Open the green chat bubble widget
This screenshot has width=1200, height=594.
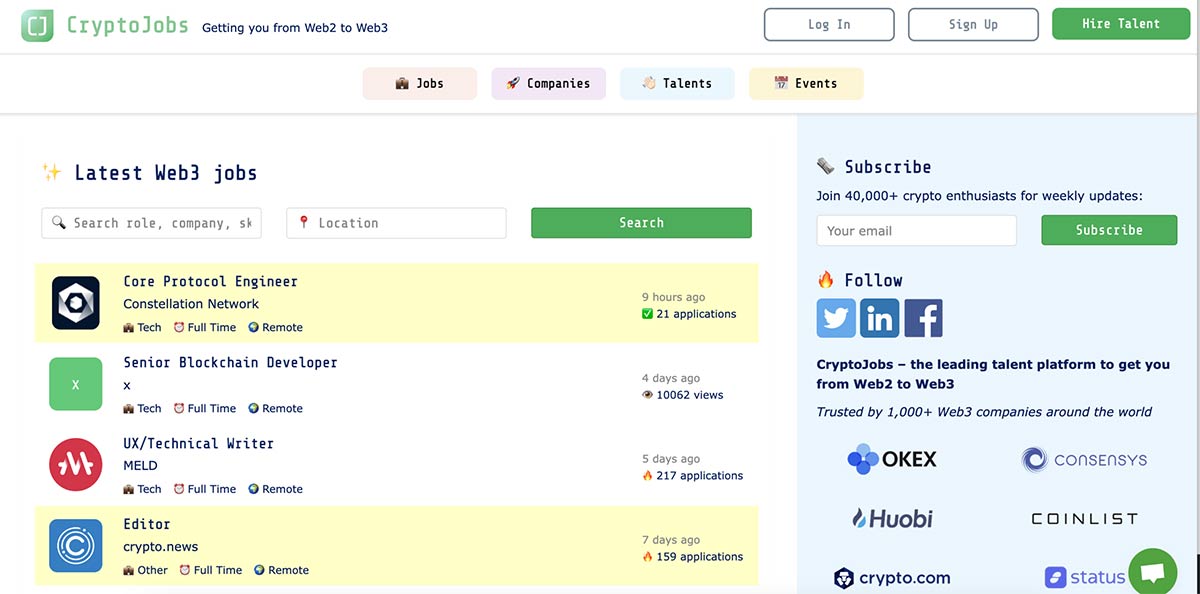point(1153,573)
